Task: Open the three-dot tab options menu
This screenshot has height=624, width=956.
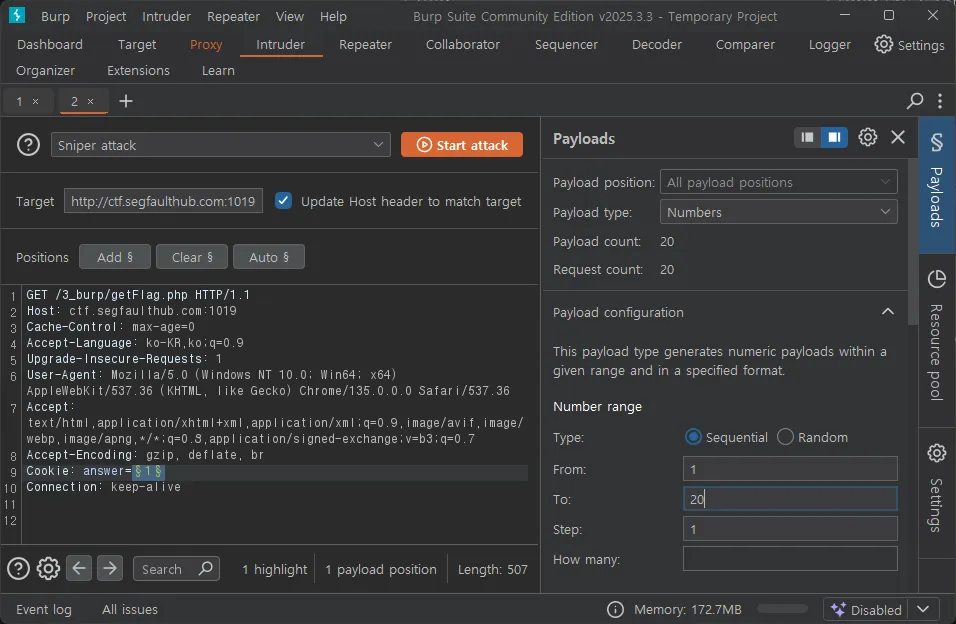Action: (940, 101)
